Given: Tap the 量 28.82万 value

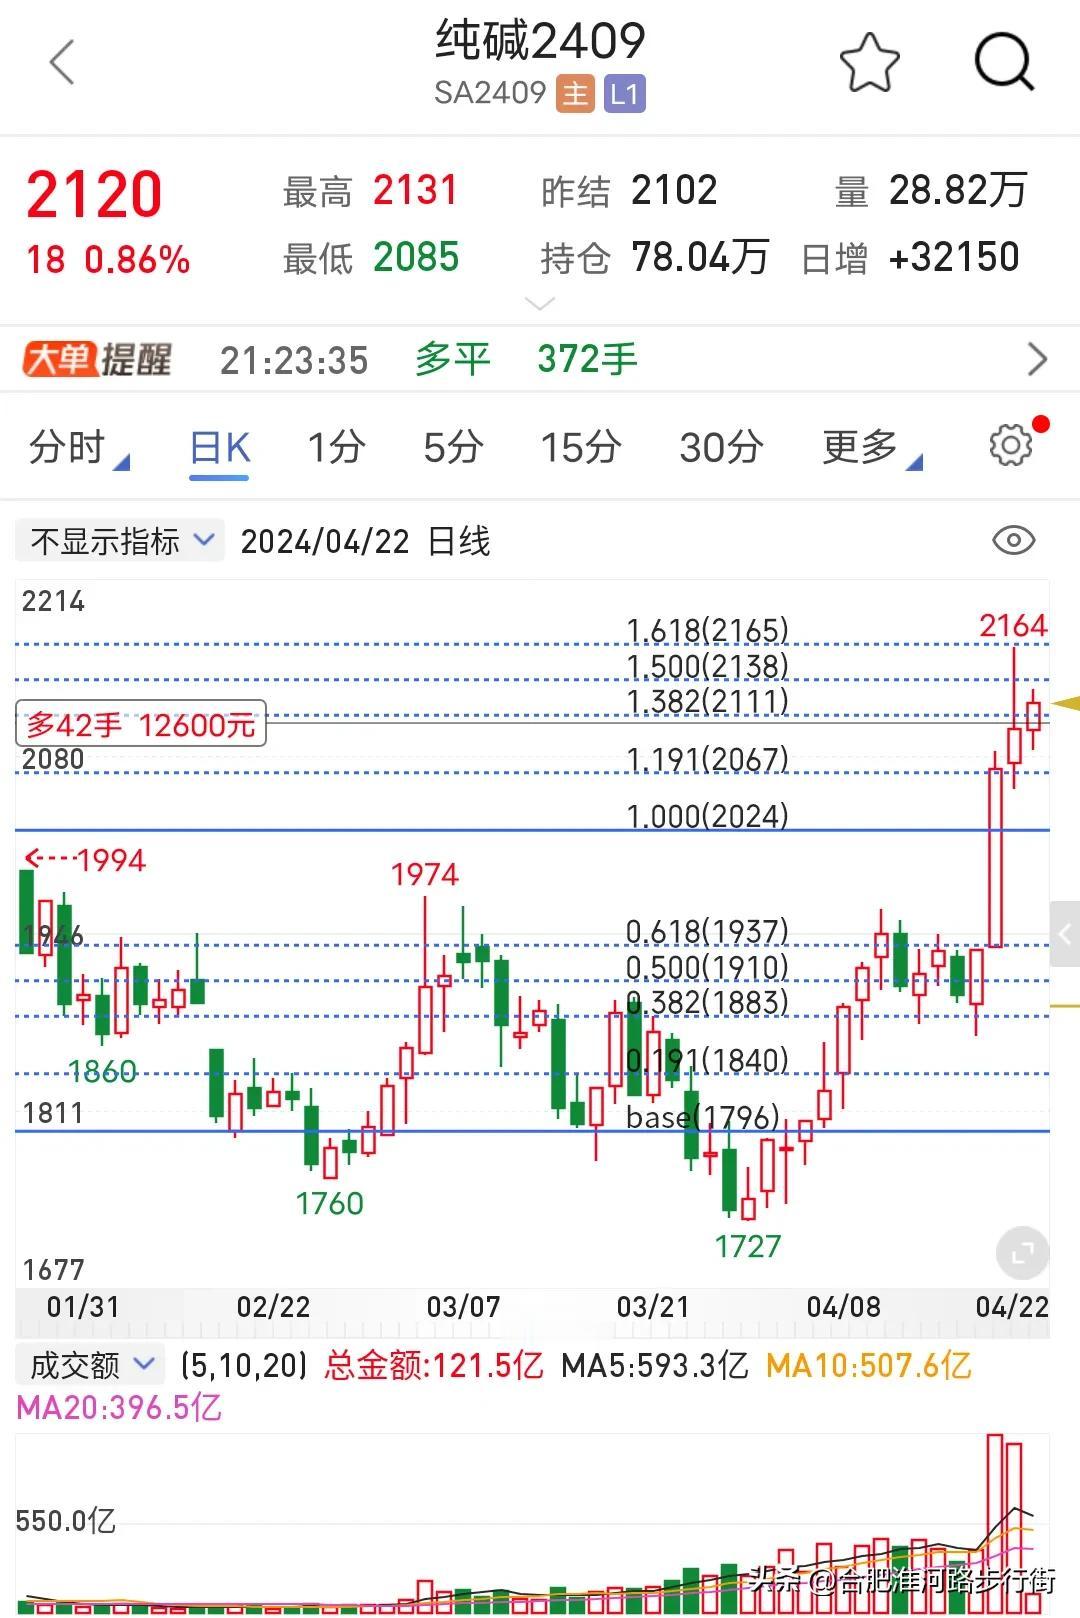Looking at the screenshot, I should (x=958, y=190).
